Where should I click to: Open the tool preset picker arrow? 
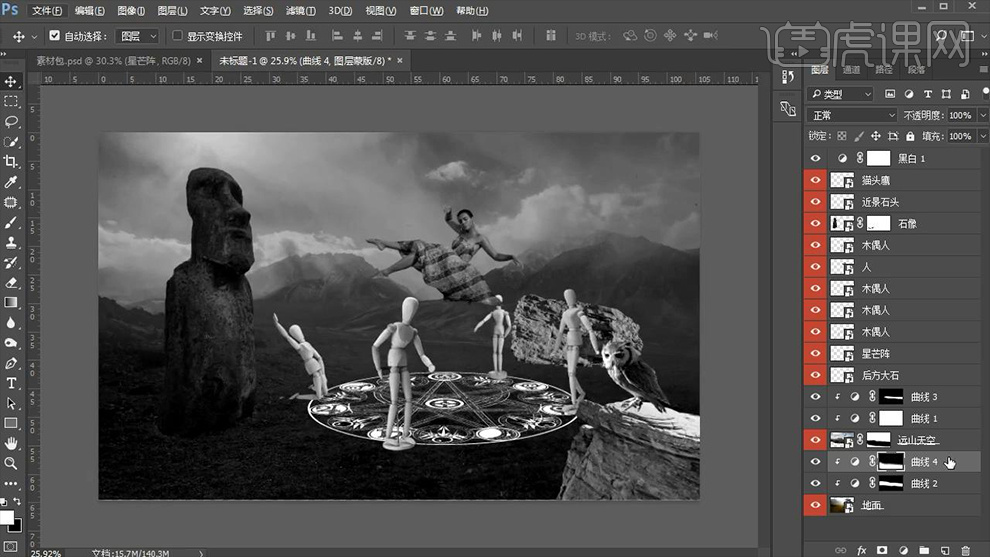point(33,37)
